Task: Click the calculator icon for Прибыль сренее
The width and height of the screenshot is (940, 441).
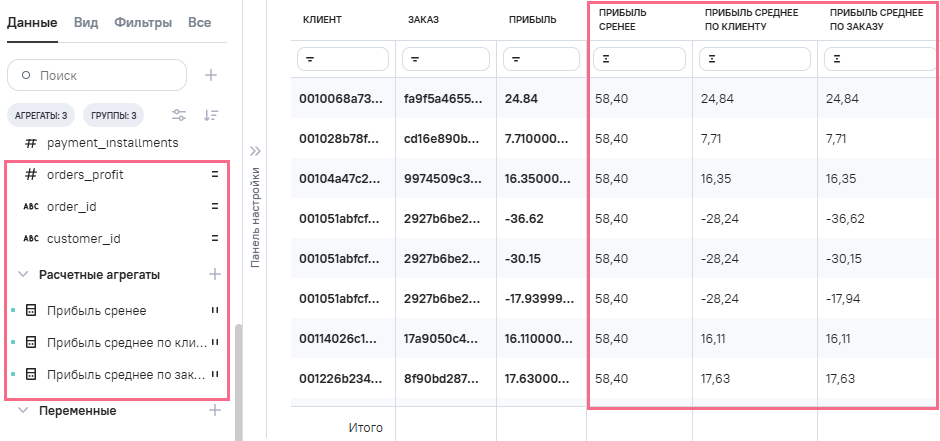Action: (31, 311)
